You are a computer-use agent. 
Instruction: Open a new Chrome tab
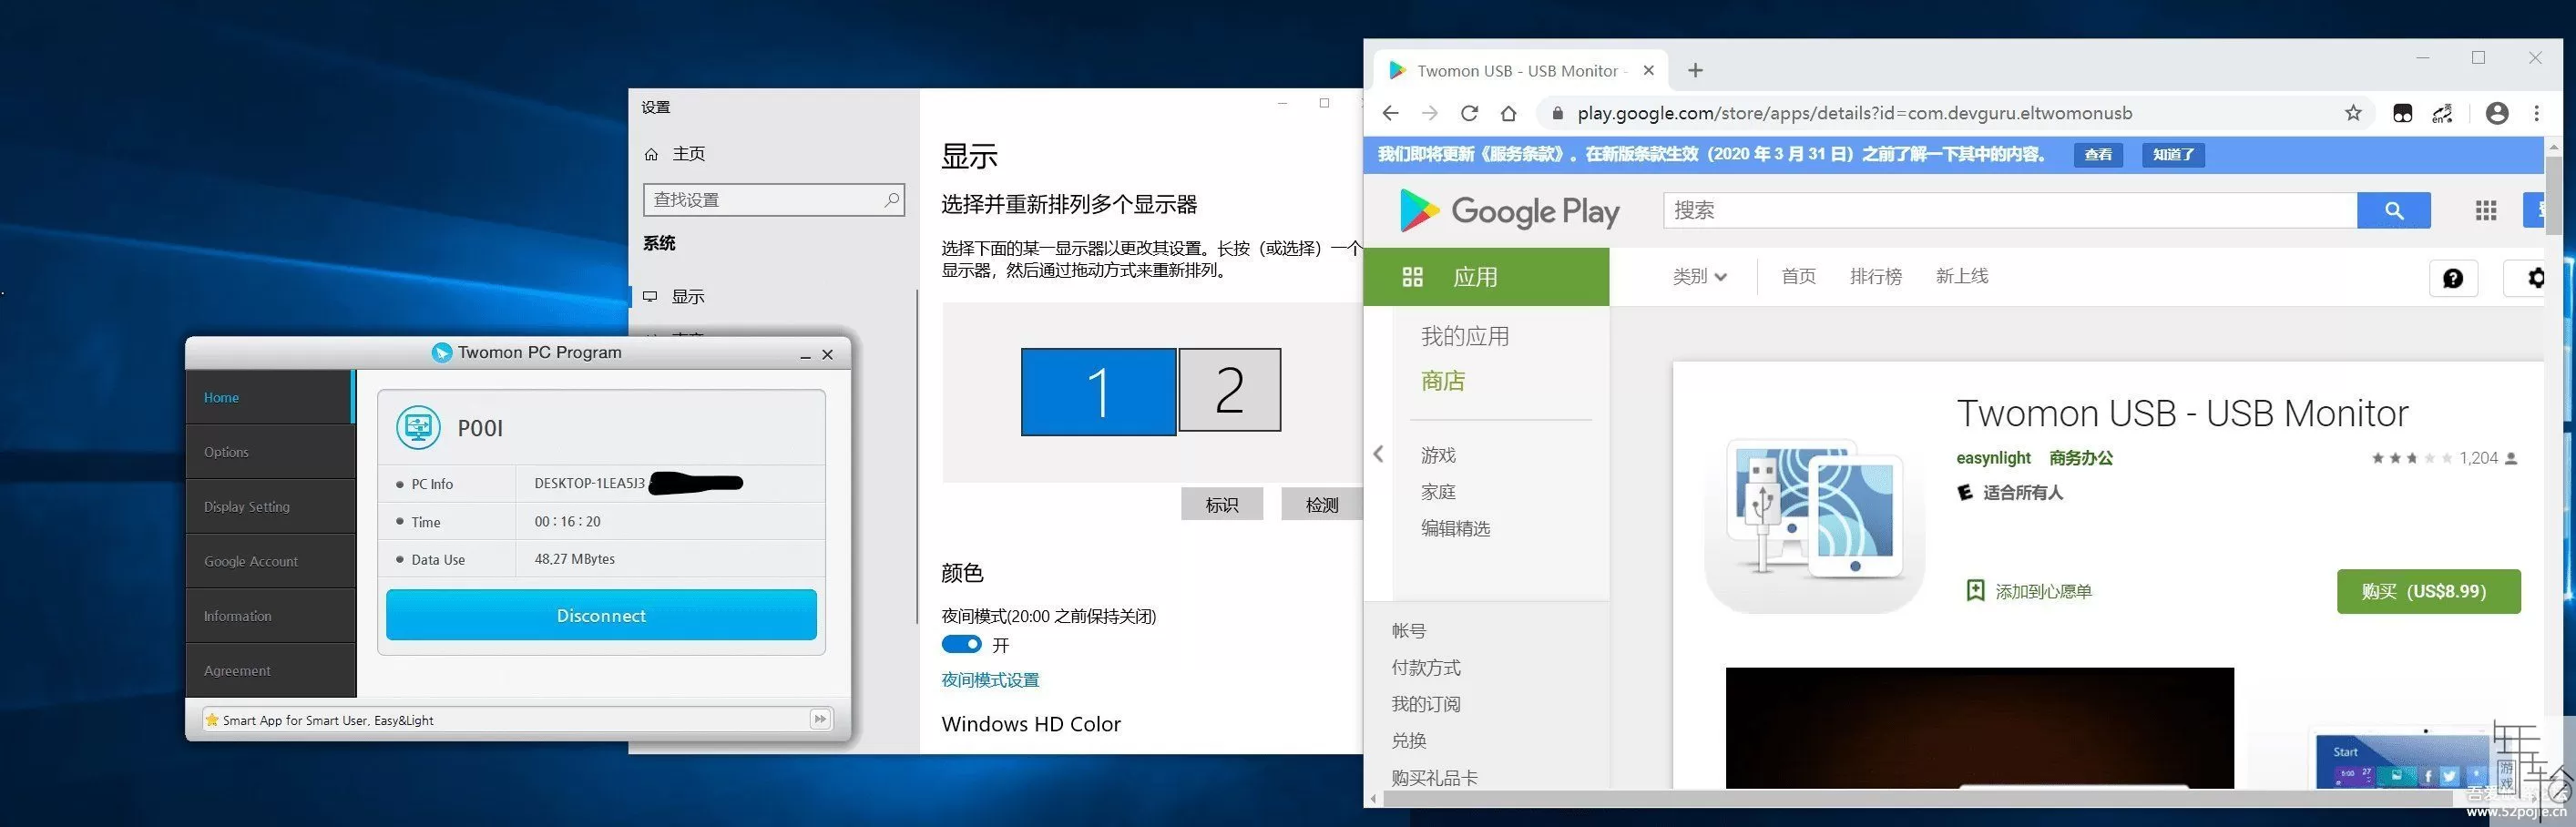(x=1695, y=70)
